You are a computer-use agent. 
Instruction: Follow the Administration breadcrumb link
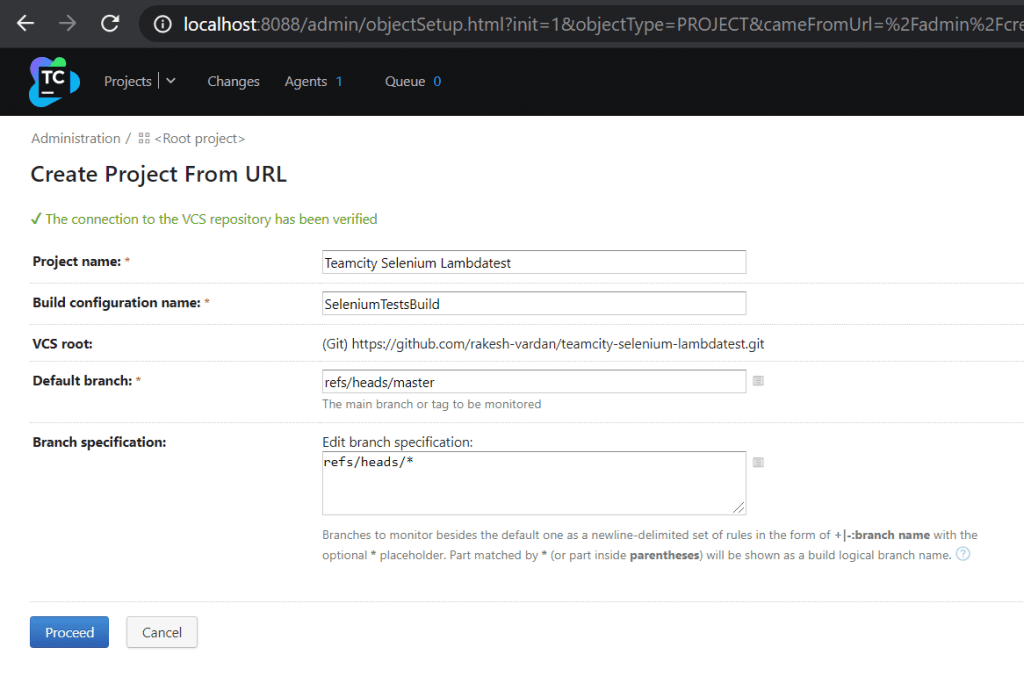click(75, 138)
